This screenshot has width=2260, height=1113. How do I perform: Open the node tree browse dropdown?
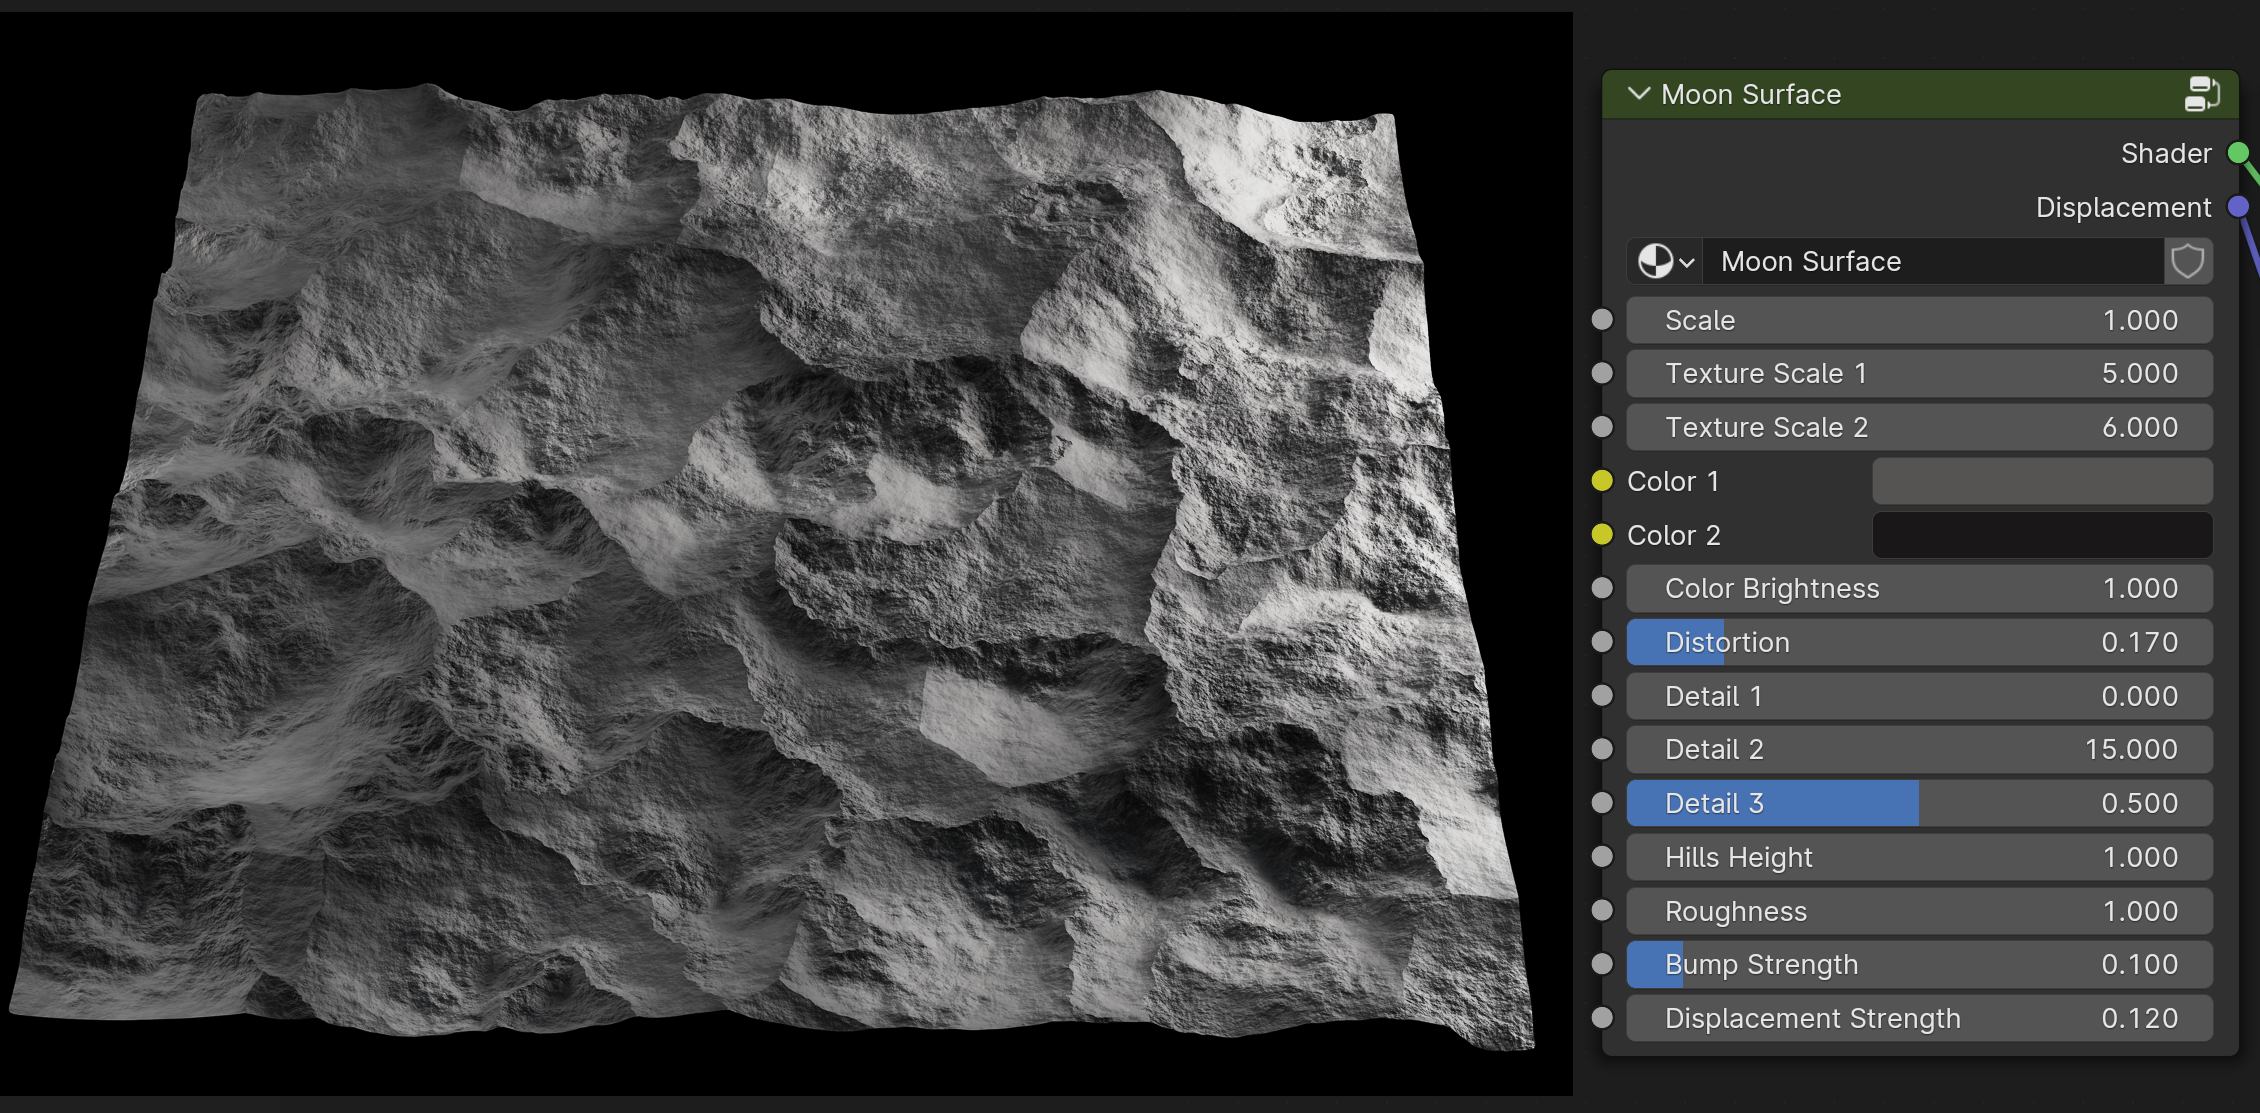(x=1665, y=262)
